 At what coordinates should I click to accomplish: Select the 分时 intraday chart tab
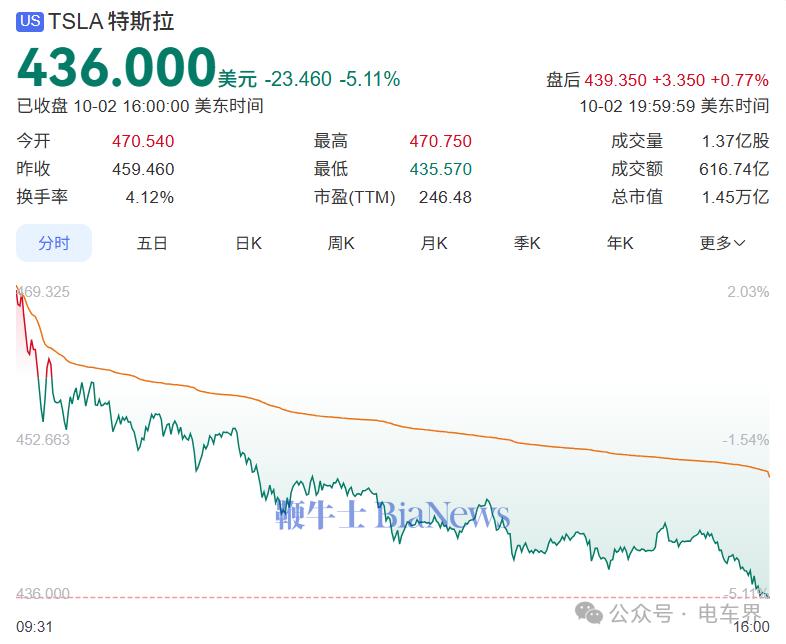[54, 243]
